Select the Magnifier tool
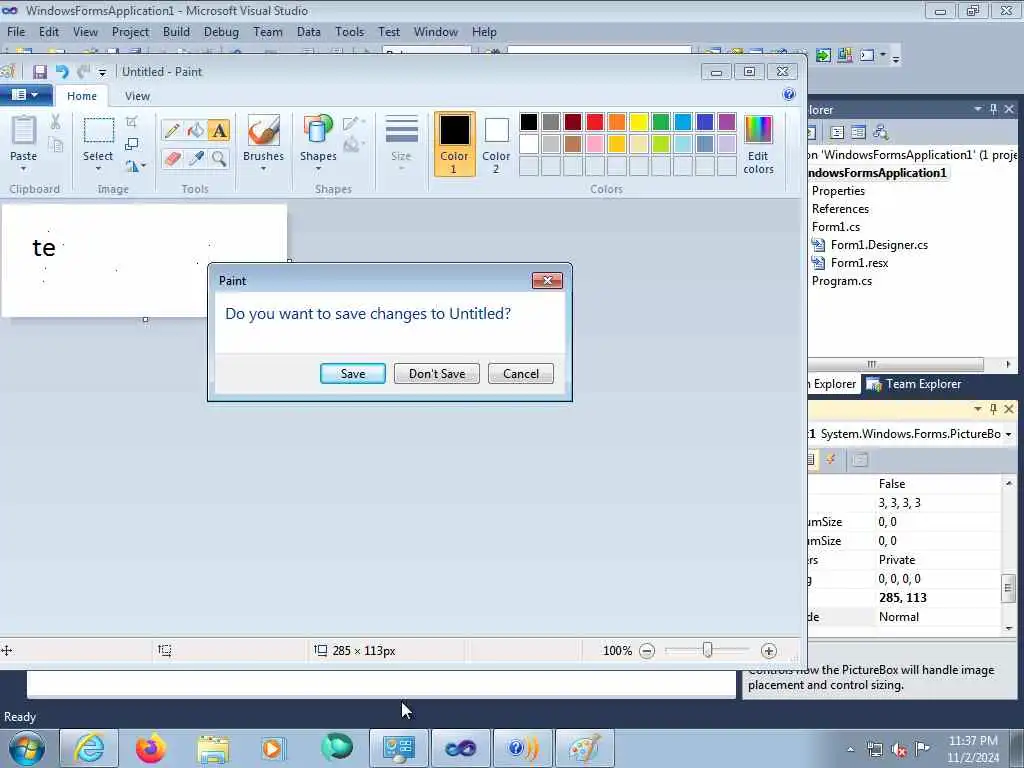 tap(219, 158)
